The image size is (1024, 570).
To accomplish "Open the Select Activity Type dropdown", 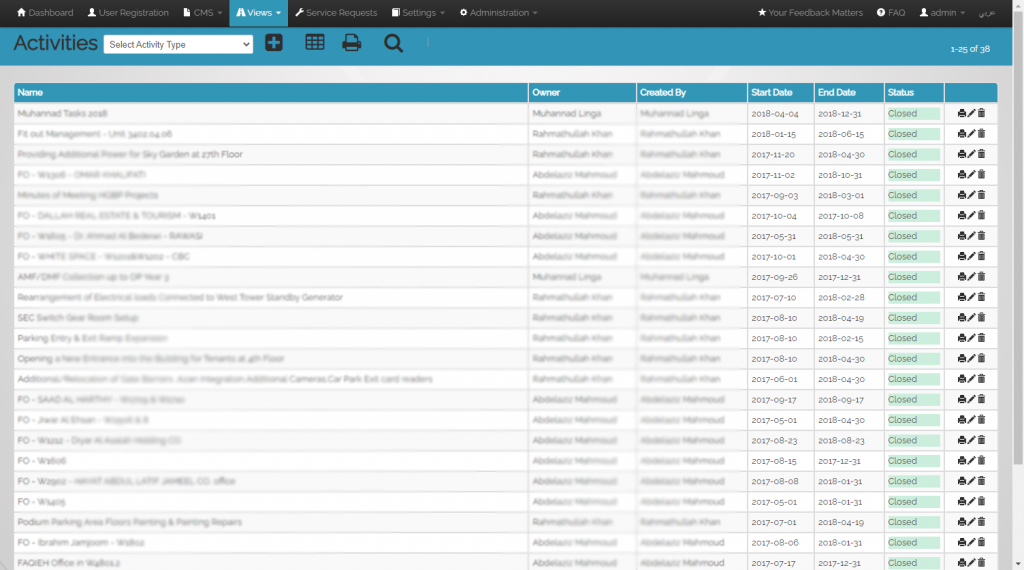I will click(178, 44).
